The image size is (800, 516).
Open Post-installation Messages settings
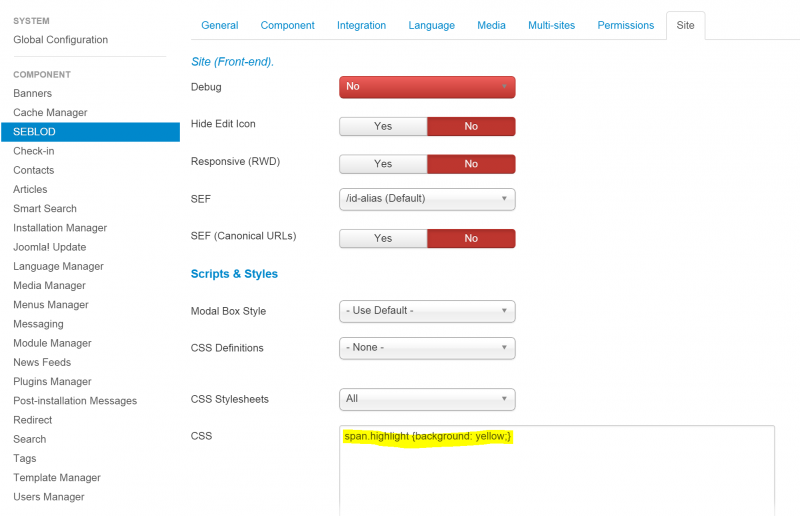(75, 401)
